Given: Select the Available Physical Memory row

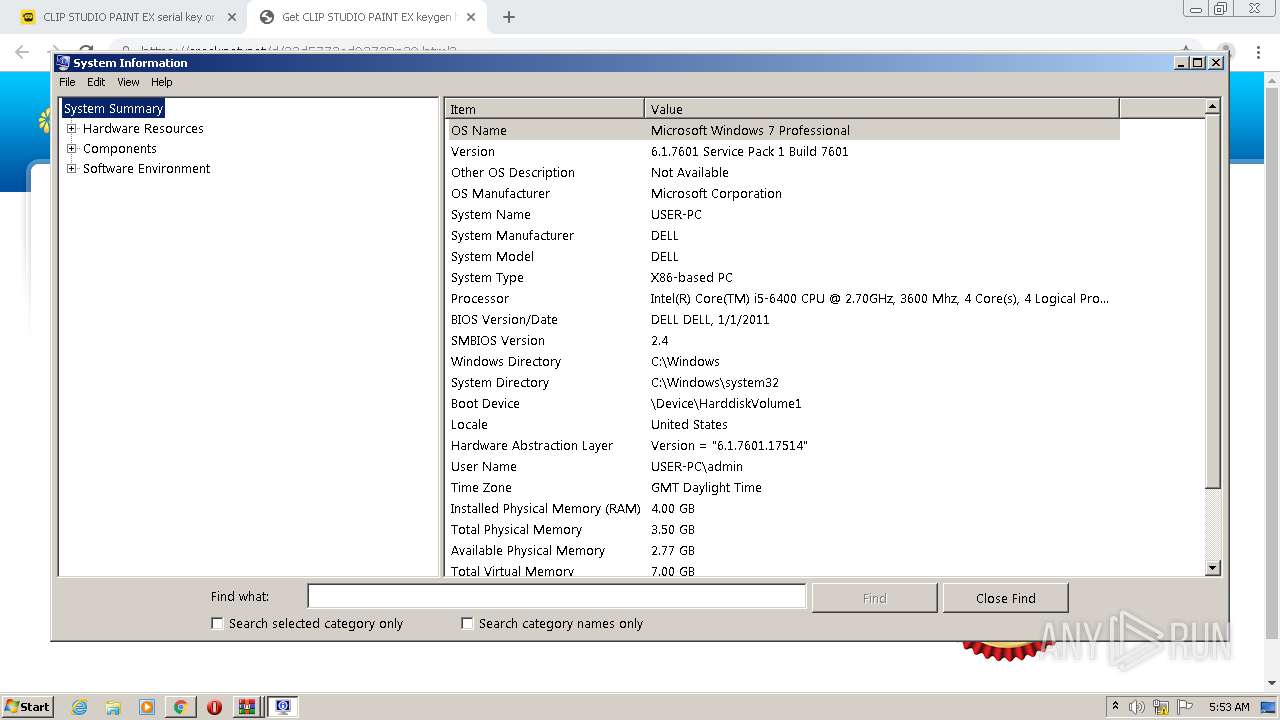Looking at the screenshot, I should tap(783, 550).
